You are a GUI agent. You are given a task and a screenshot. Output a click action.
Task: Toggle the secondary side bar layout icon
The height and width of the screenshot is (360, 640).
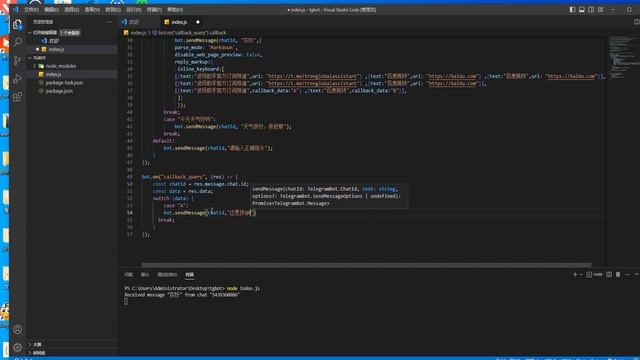click(591, 9)
